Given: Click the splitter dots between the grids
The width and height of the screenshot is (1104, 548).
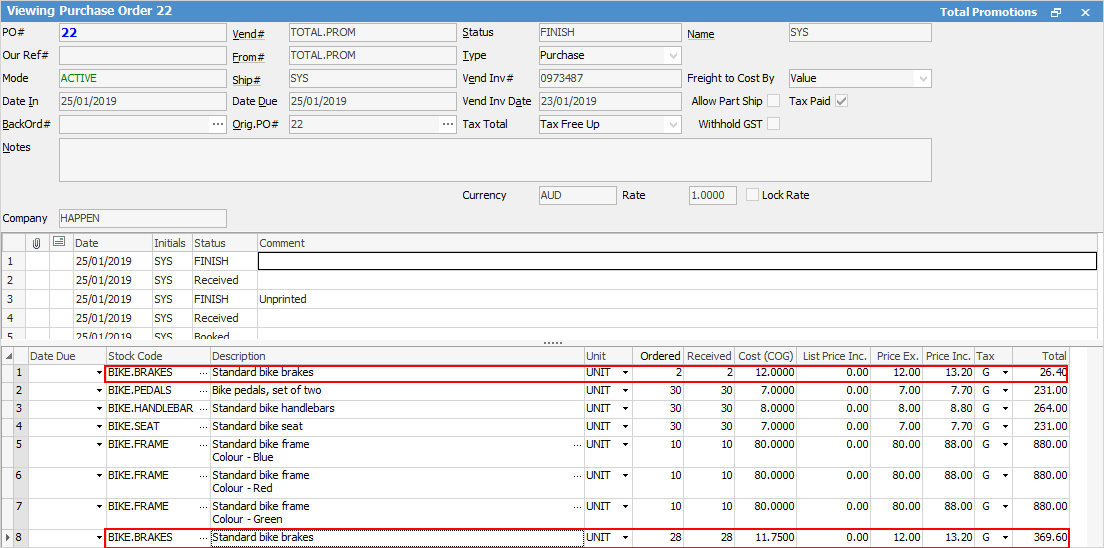Looking at the screenshot, I should click(x=552, y=342).
